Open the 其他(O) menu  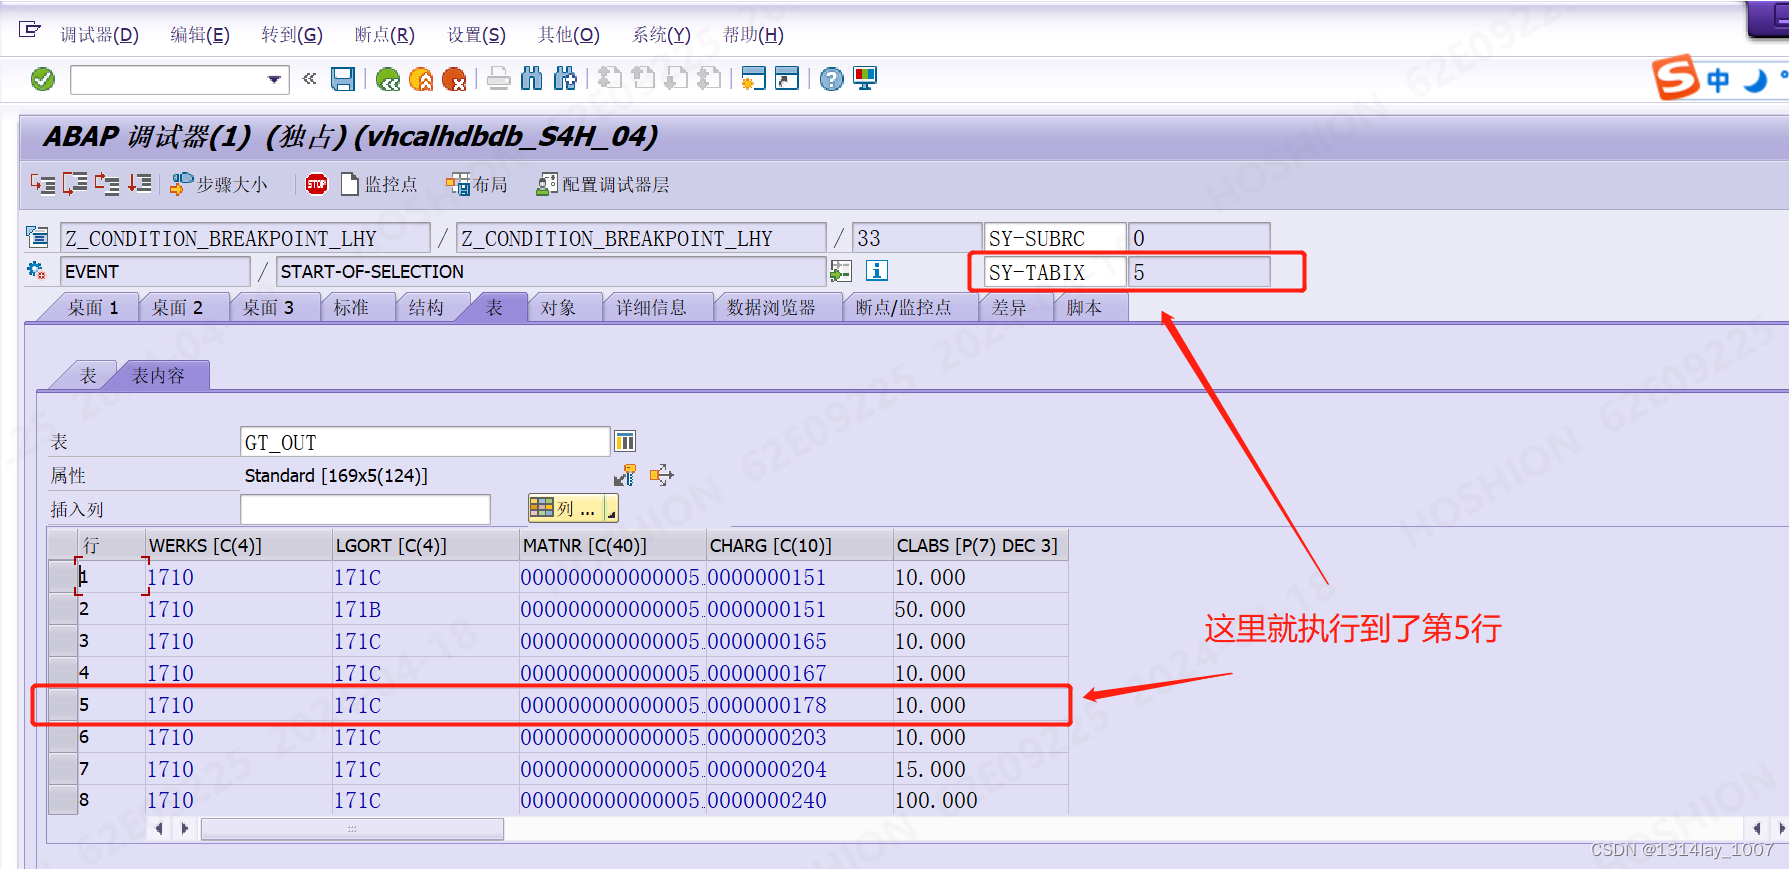(568, 35)
